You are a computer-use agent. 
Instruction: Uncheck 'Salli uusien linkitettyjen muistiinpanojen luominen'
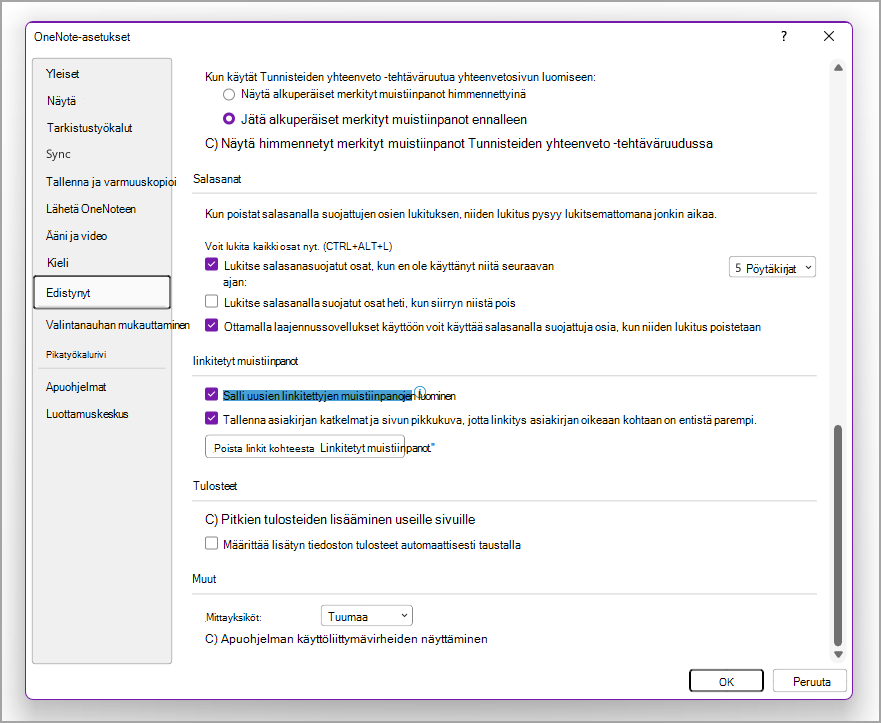pos(211,394)
